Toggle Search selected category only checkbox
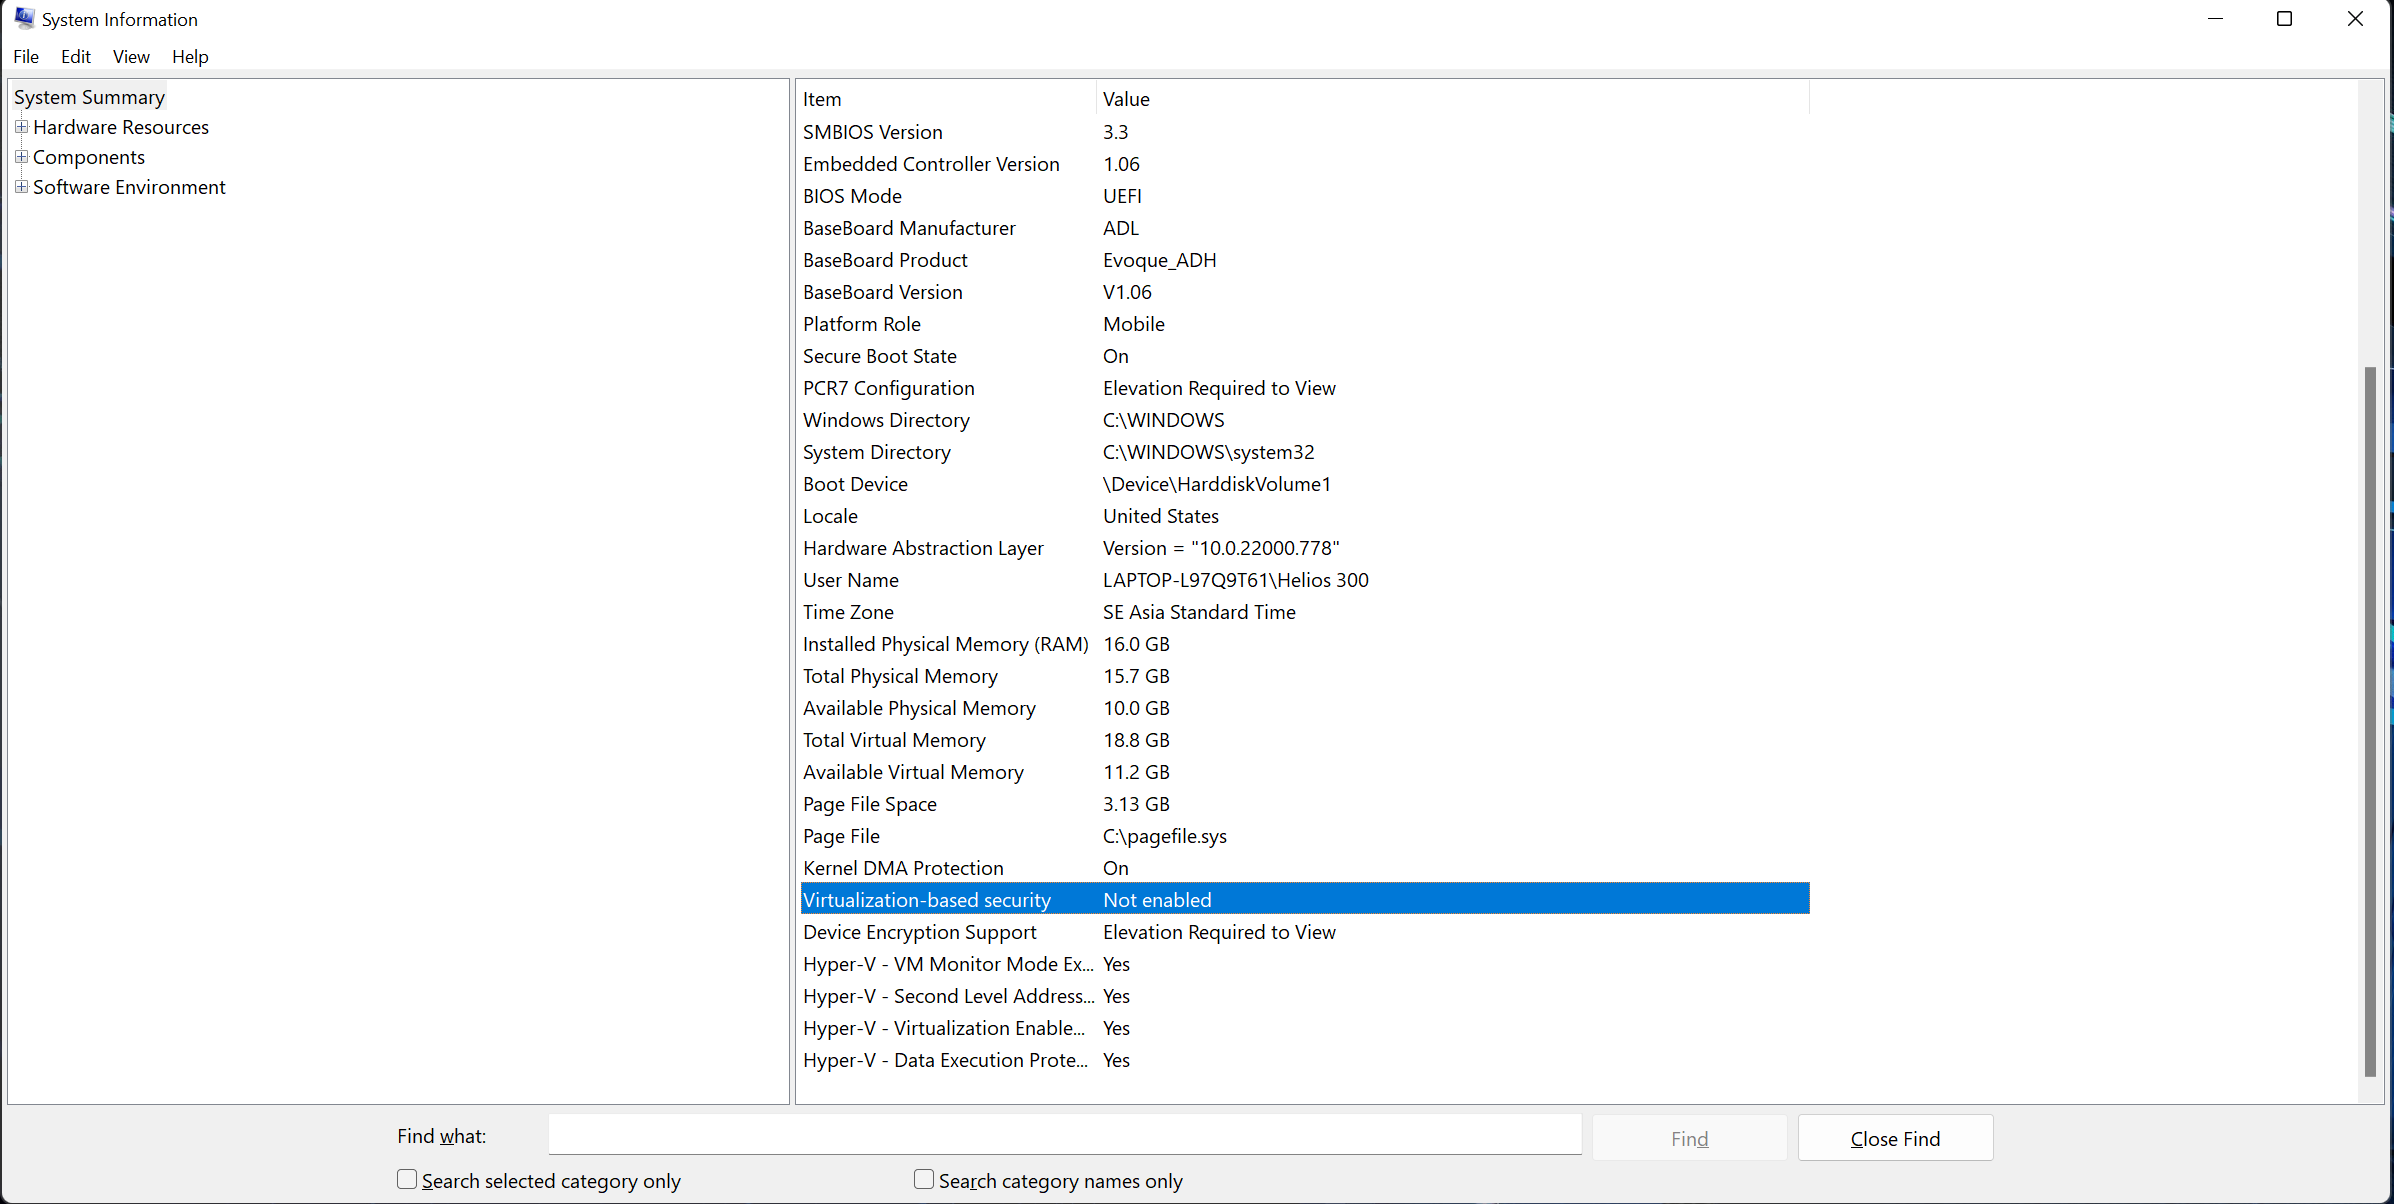2394x1204 pixels. [407, 1179]
